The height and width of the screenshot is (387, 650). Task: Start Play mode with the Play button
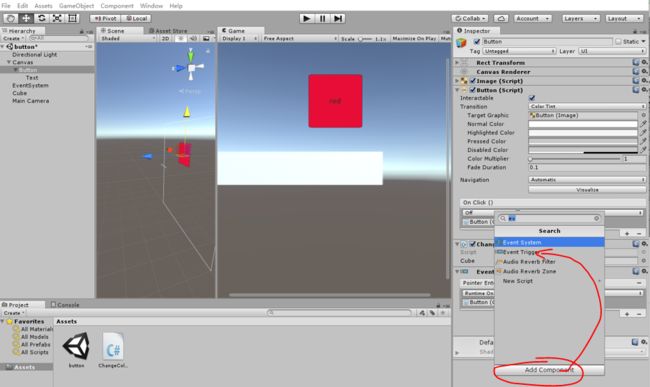(x=307, y=18)
